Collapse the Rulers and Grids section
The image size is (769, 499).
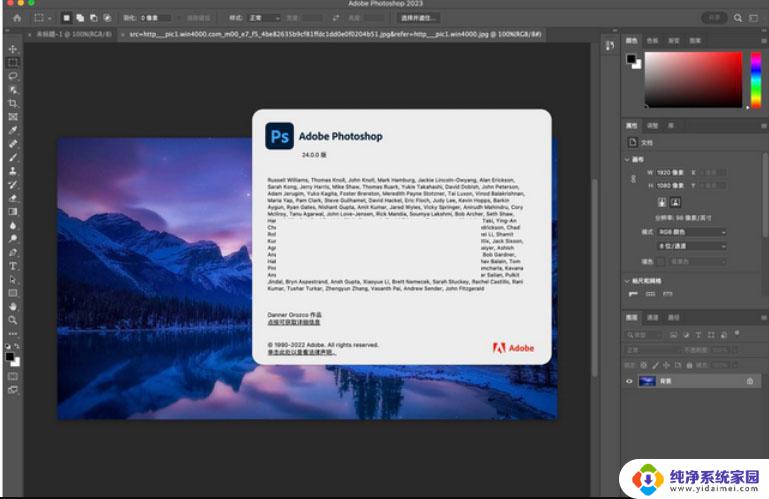[627, 281]
